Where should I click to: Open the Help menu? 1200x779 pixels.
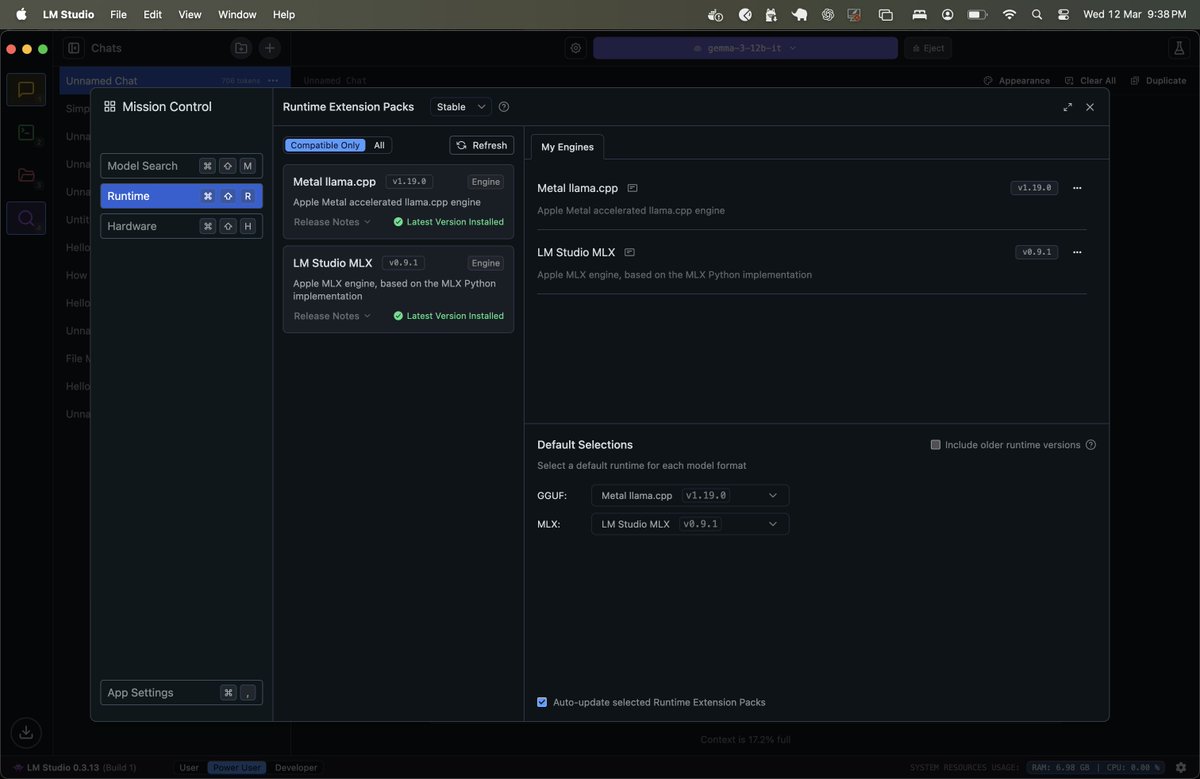click(284, 15)
